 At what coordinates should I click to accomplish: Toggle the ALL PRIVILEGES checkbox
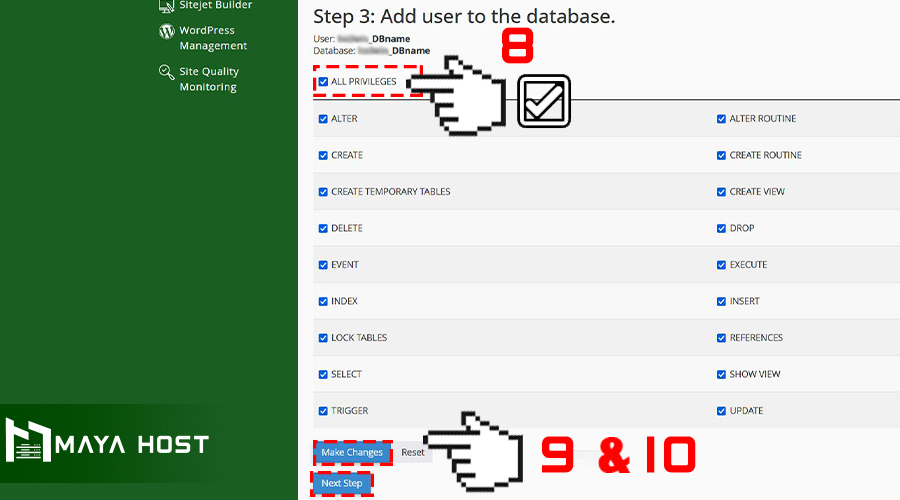point(323,82)
